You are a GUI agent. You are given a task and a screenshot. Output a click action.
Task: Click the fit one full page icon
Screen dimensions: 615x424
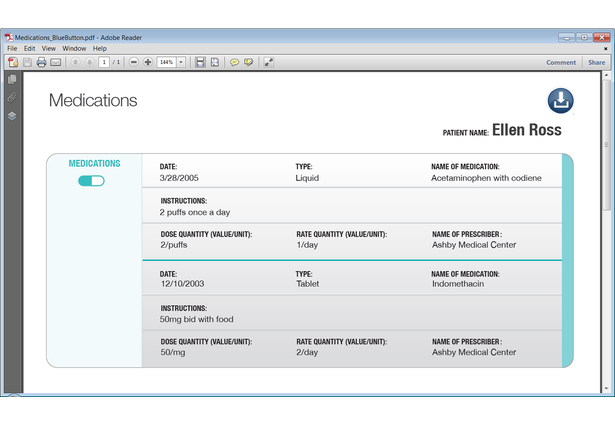point(215,62)
